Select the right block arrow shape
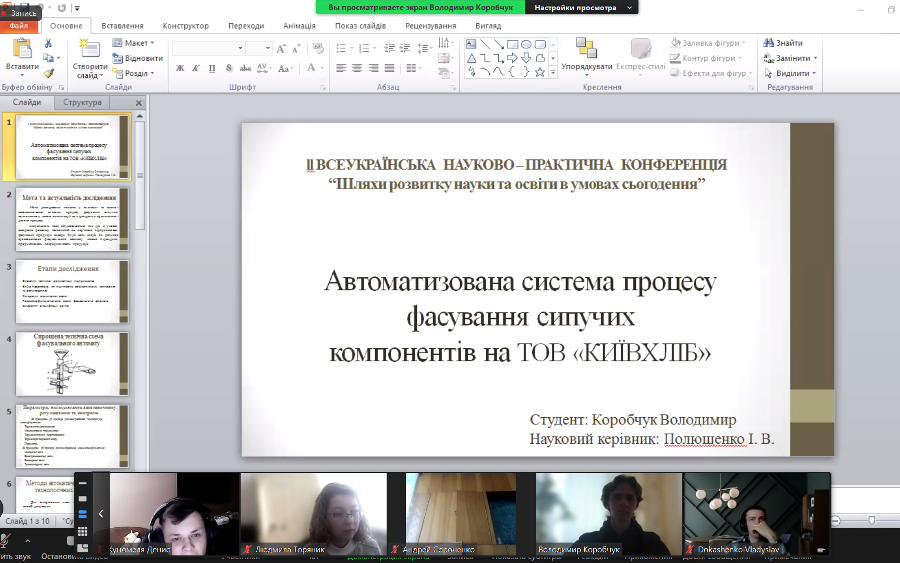 pyautogui.click(x=513, y=58)
